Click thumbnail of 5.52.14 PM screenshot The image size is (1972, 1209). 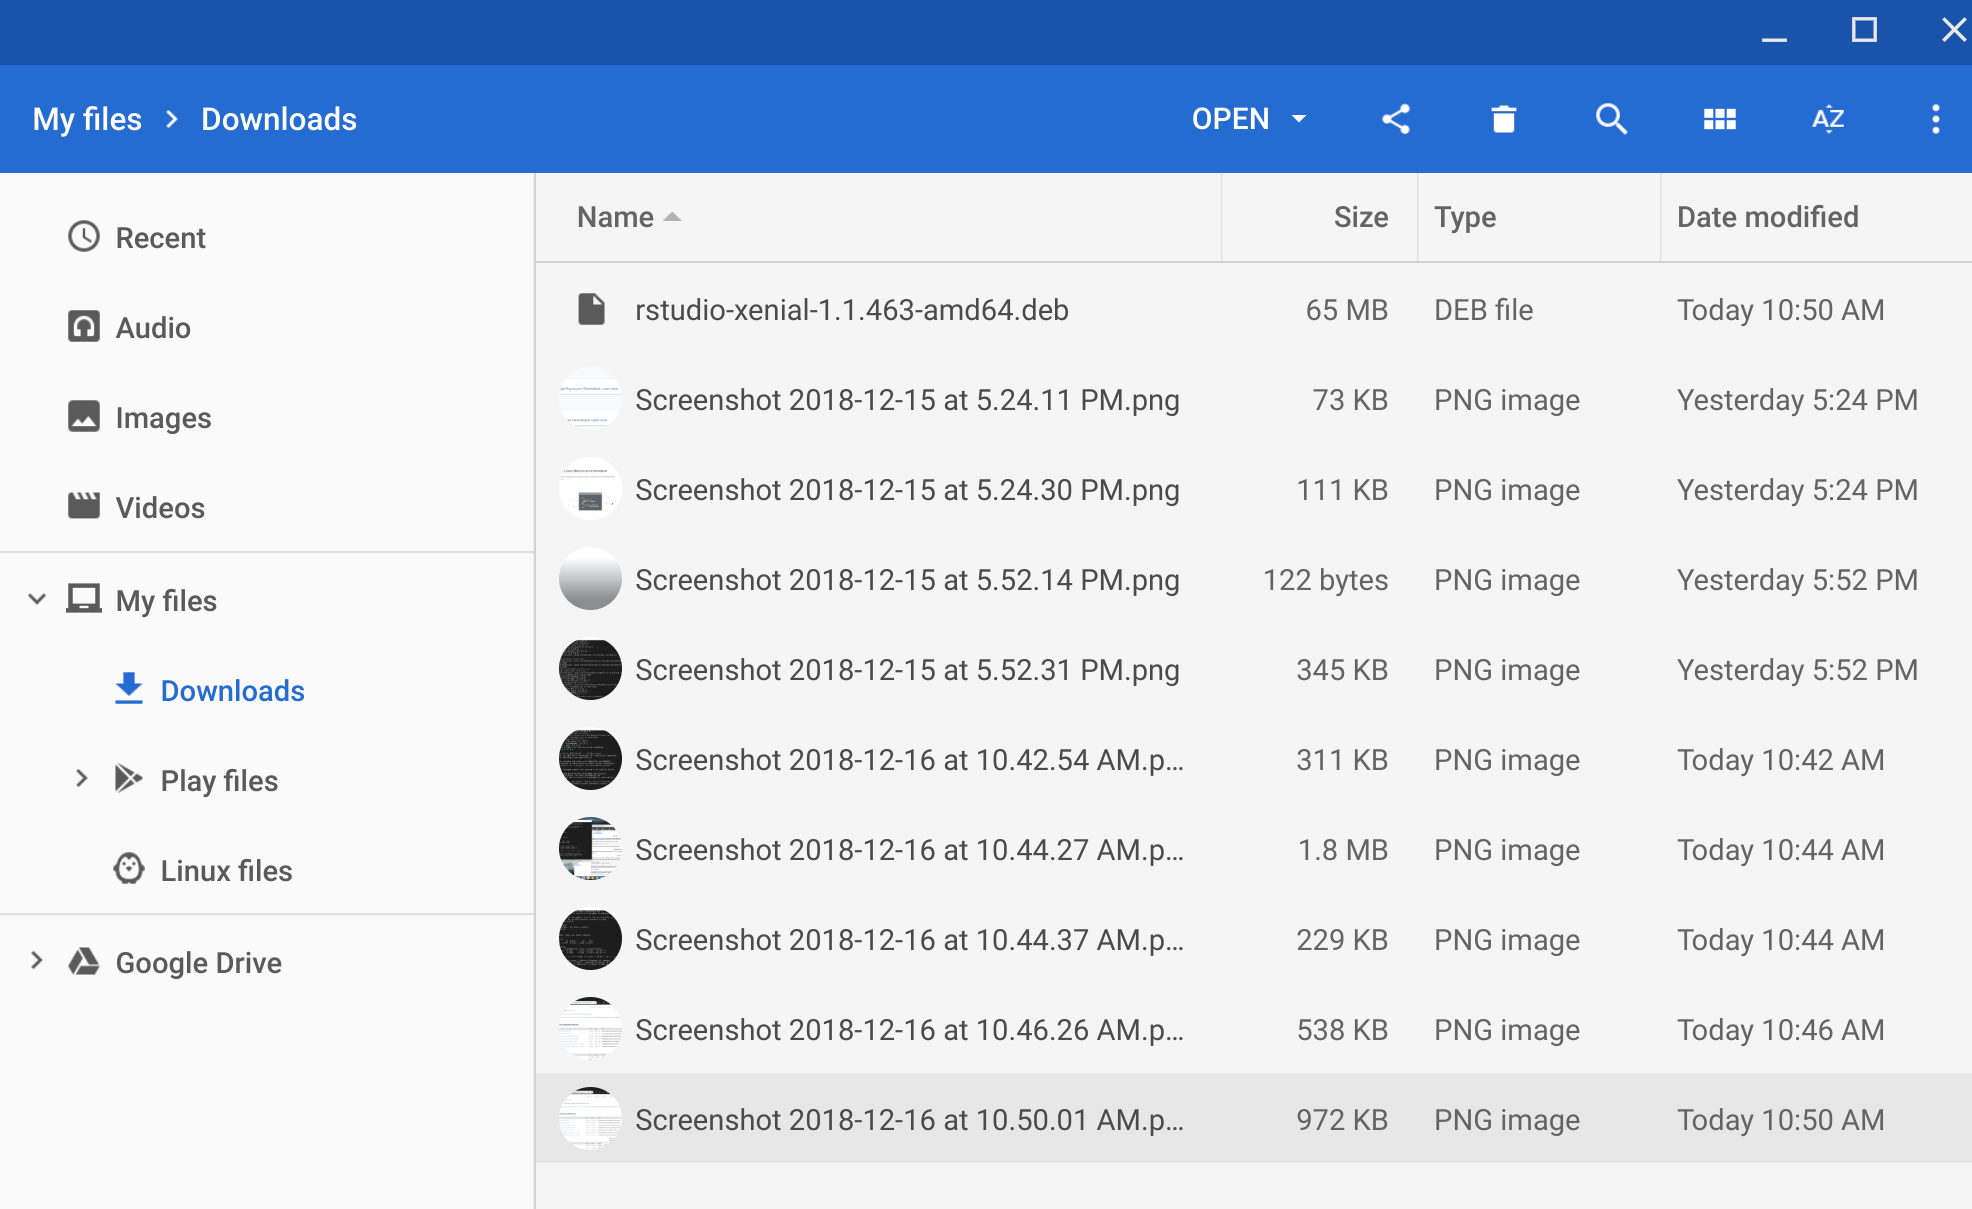point(590,579)
